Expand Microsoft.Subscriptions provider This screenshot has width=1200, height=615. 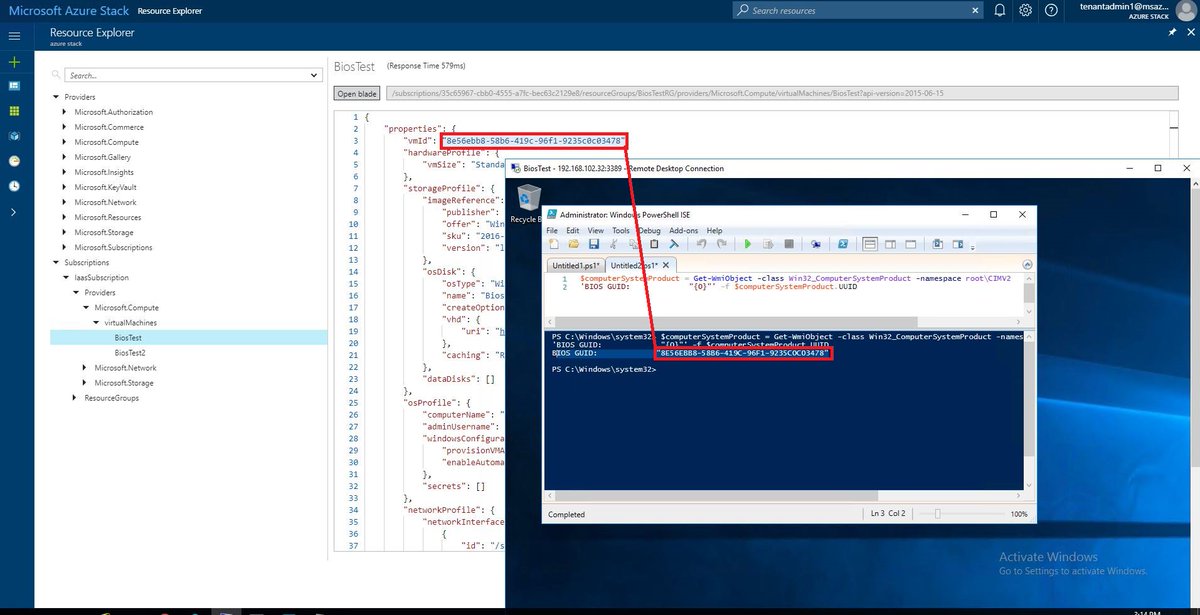coord(66,247)
